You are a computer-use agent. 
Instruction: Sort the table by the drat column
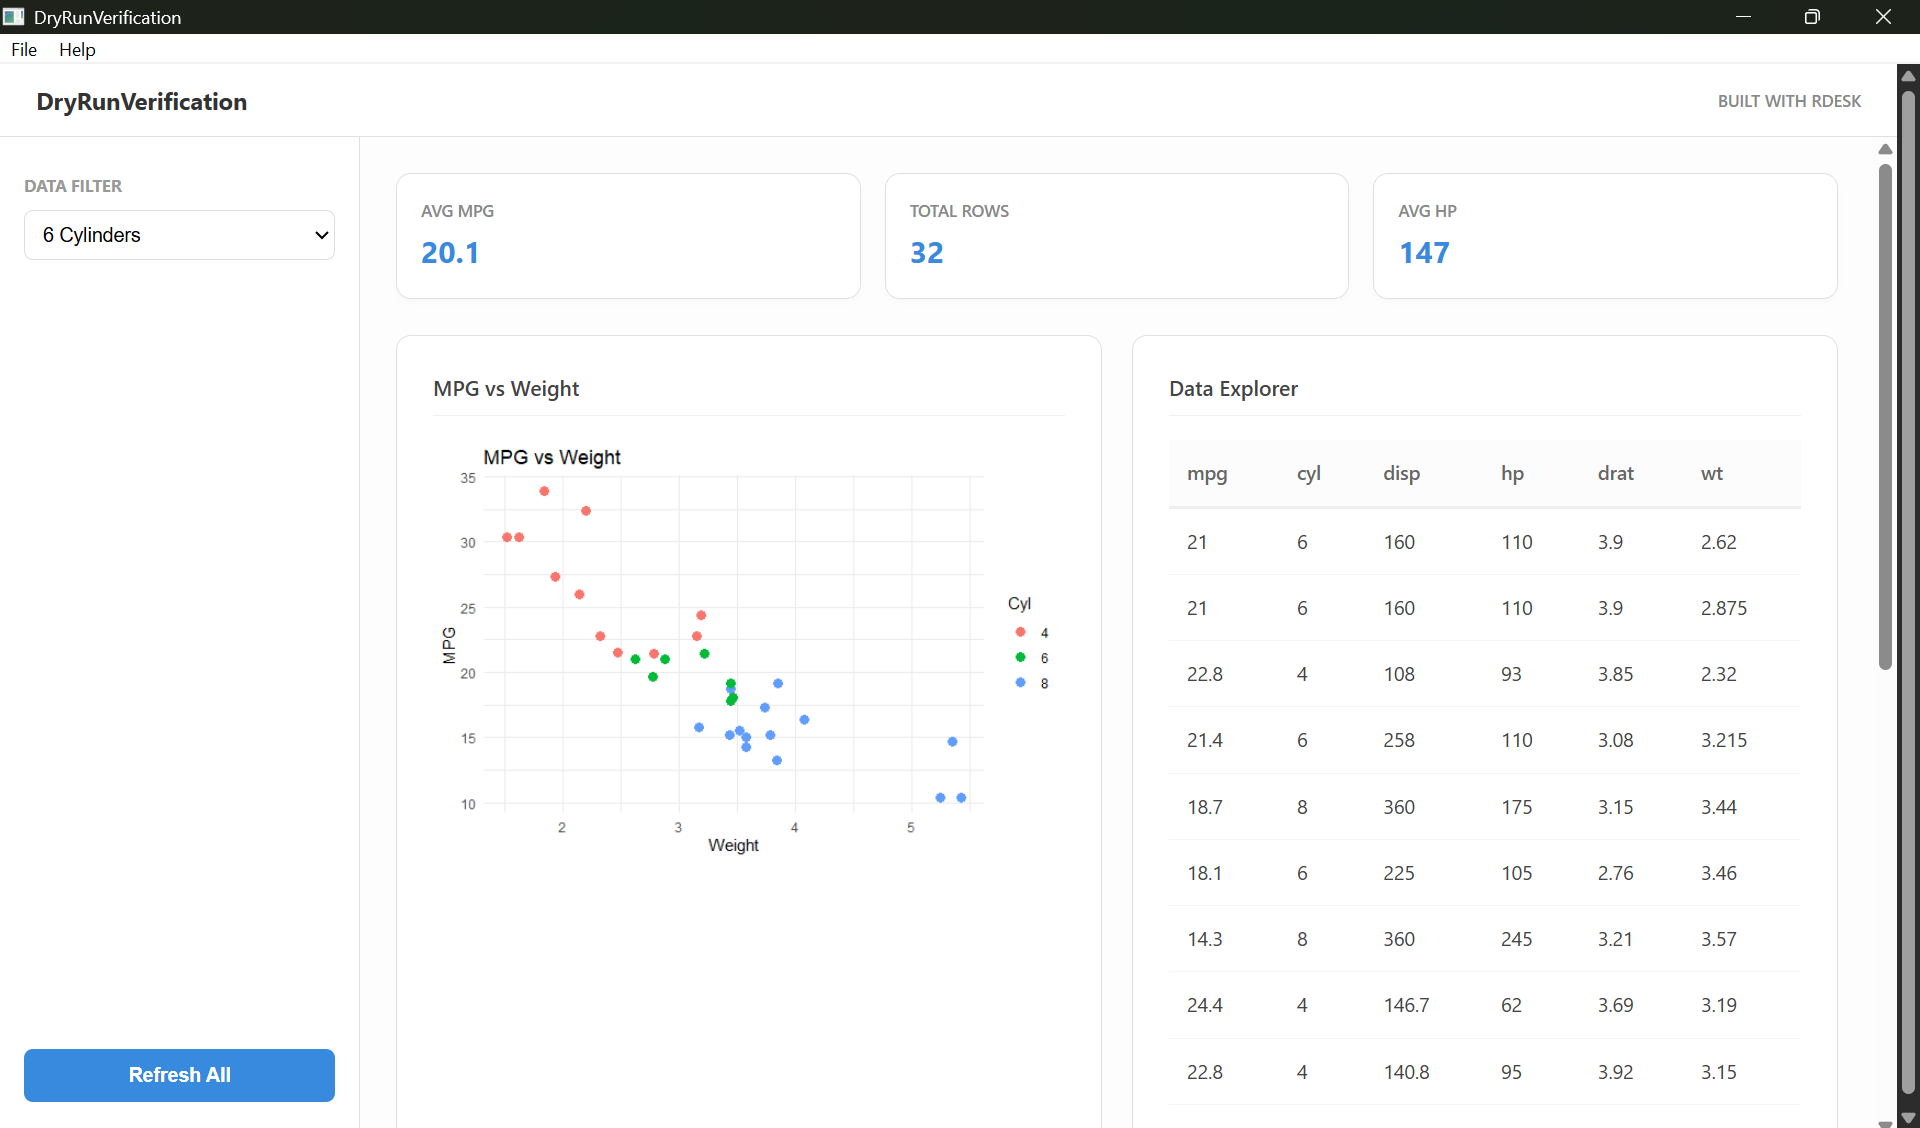click(x=1615, y=474)
